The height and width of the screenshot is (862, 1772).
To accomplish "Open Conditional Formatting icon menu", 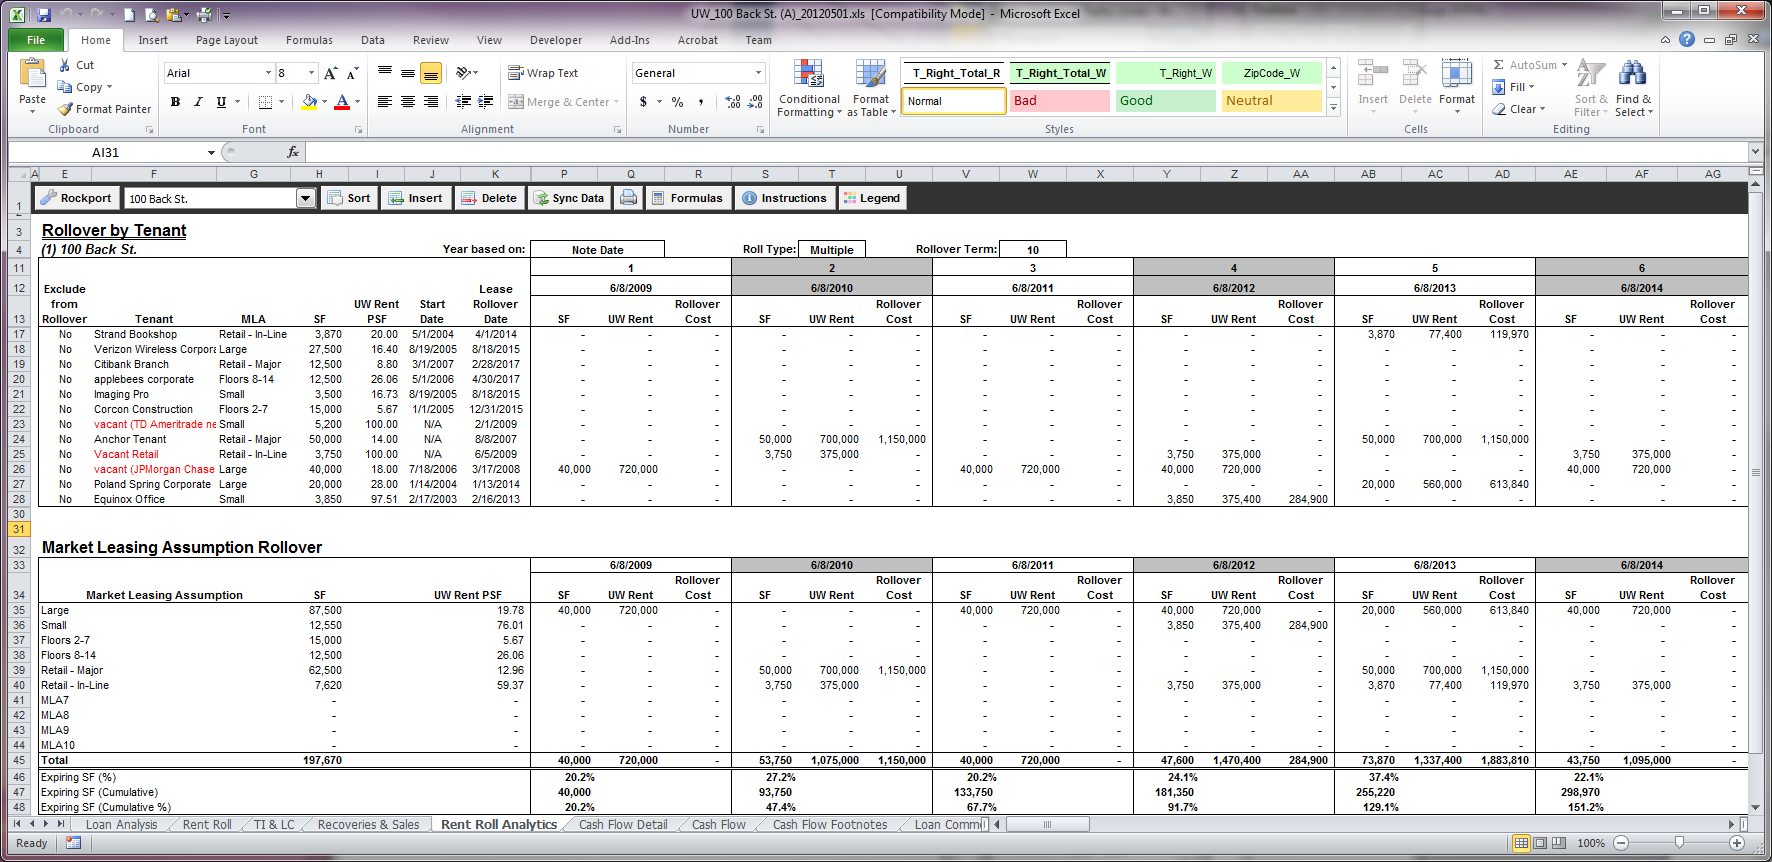I will click(809, 74).
